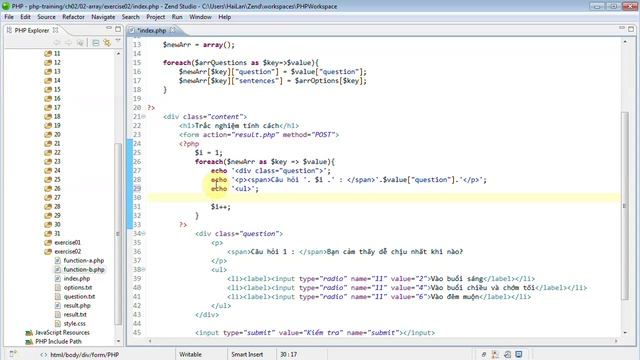Minimize the editor area
640x360 pixels.
622,28
